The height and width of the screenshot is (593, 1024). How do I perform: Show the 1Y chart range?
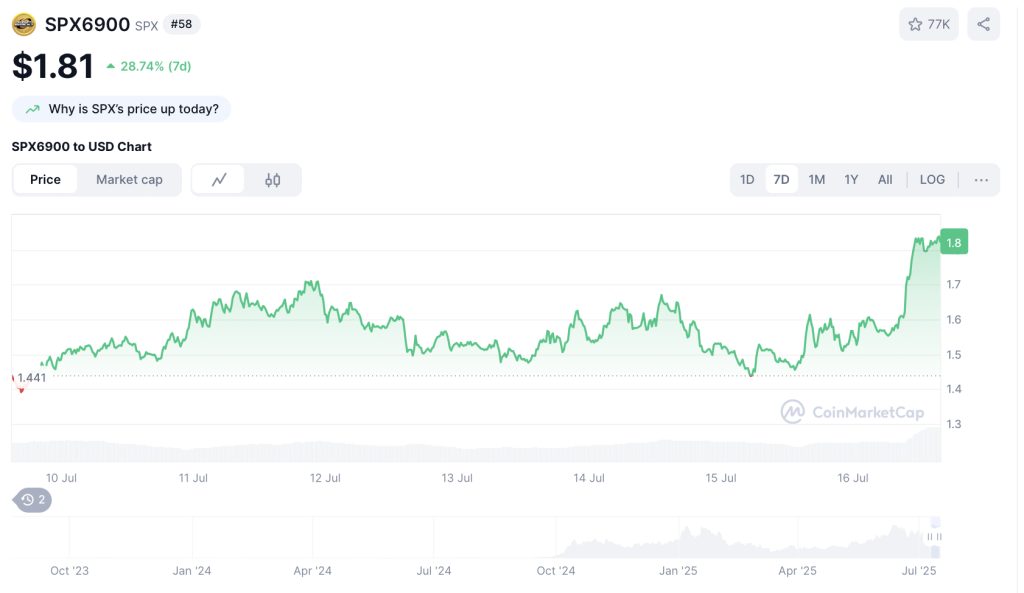pos(851,180)
